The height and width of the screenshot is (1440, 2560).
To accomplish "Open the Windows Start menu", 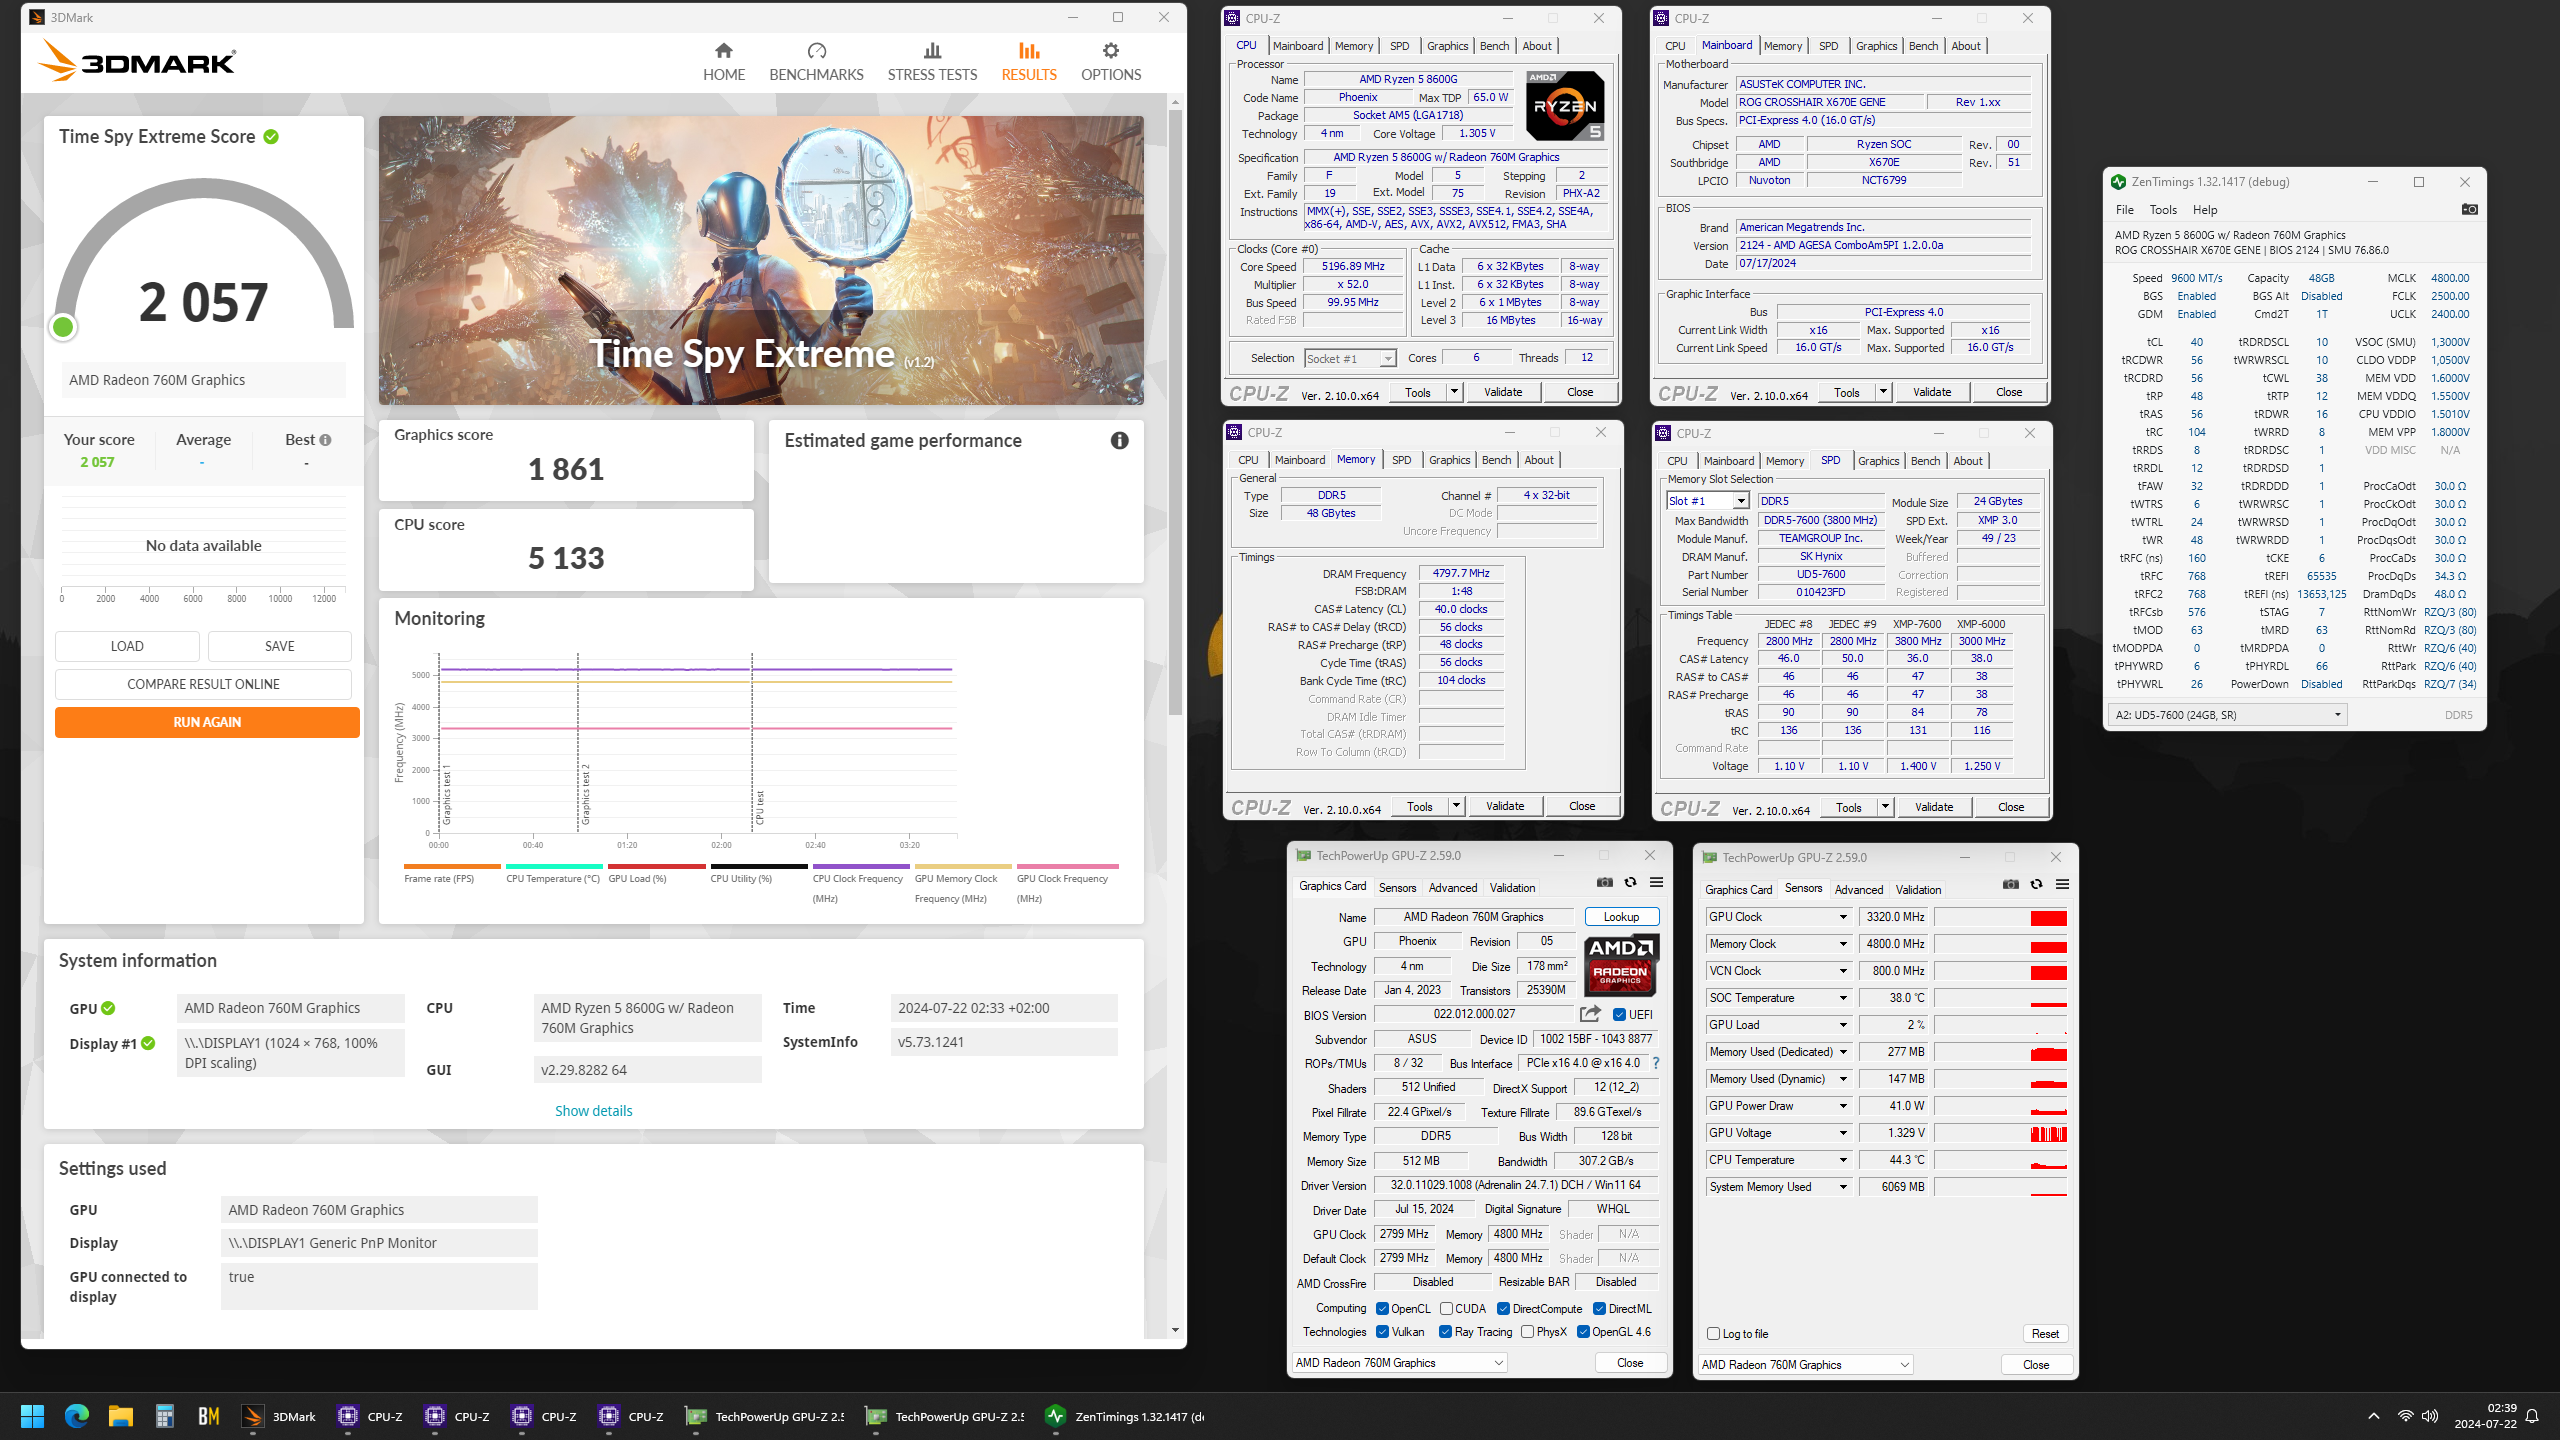I will point(32,1416).
